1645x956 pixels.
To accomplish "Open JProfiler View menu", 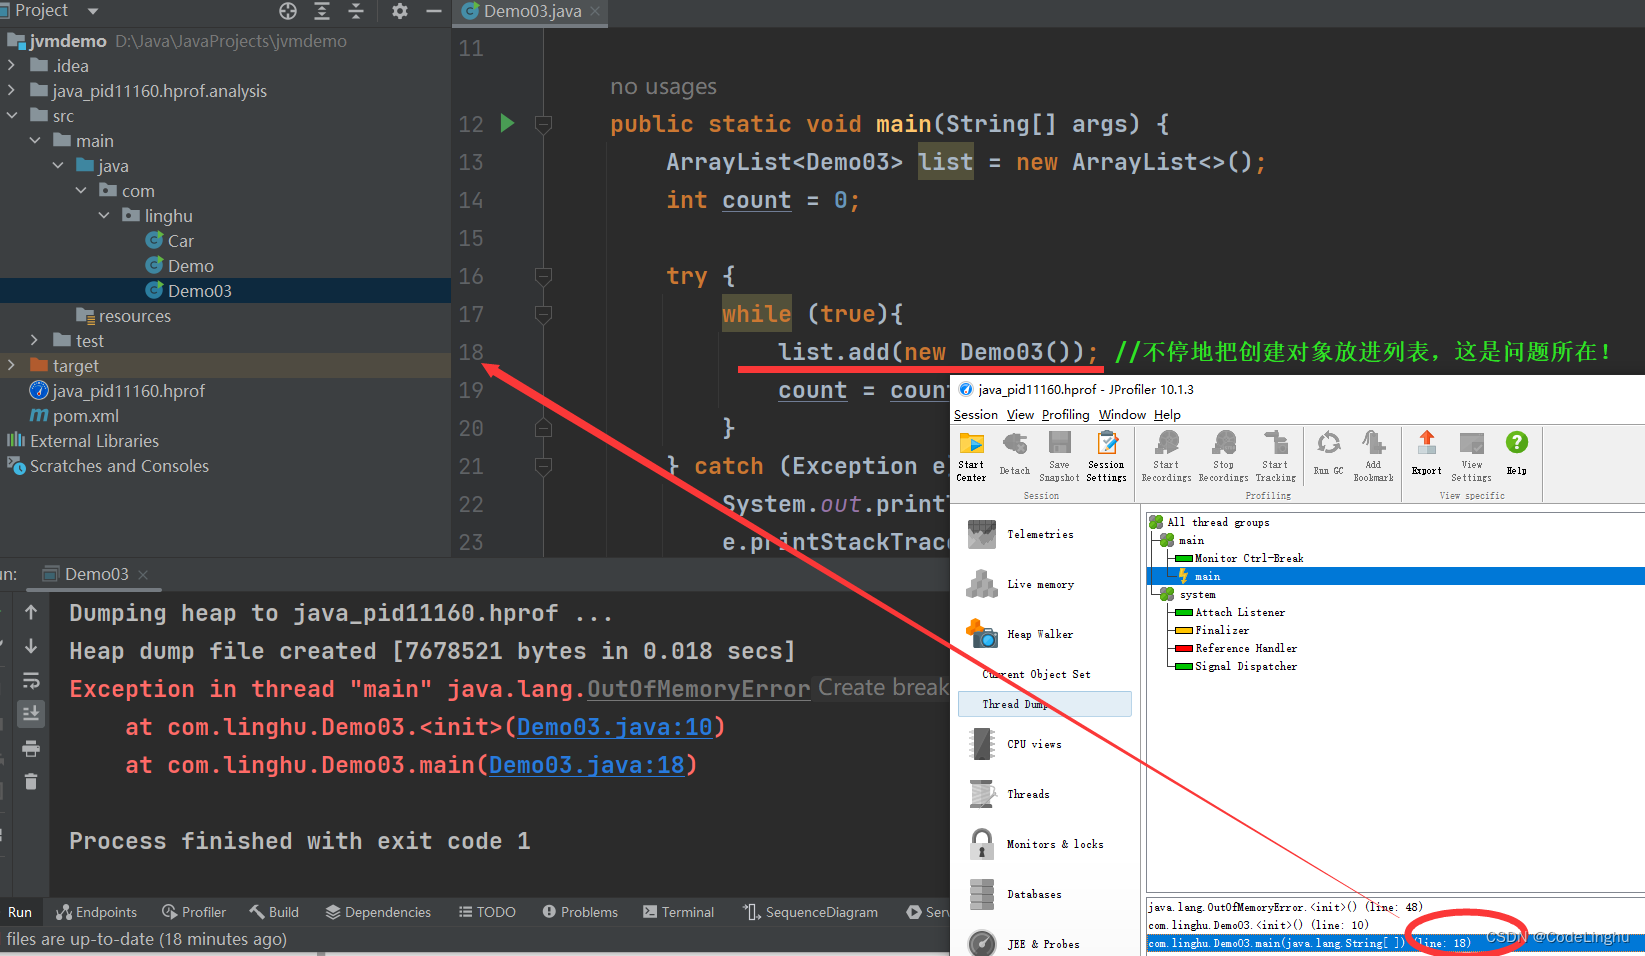I will (x=1020, y=415).
